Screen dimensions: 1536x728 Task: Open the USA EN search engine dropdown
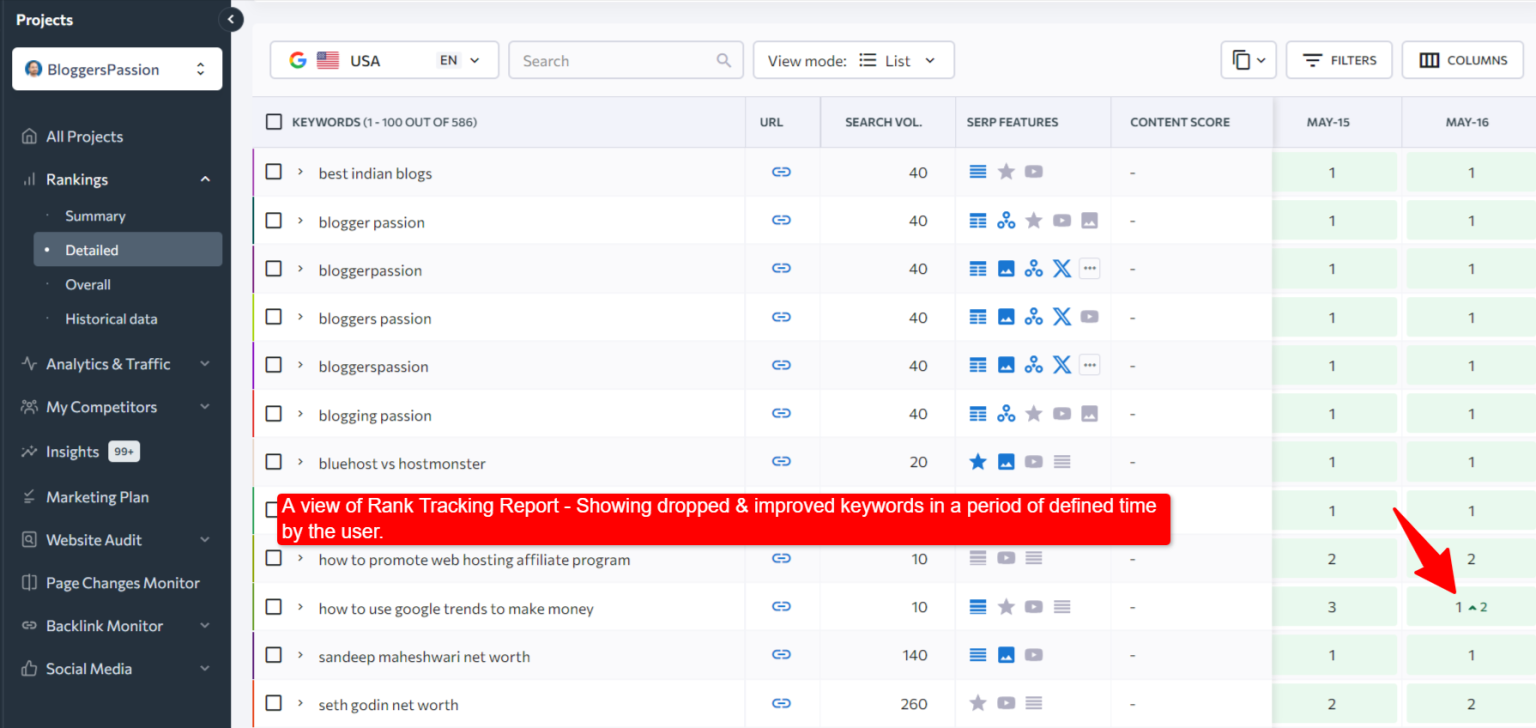tap(384, 60)
